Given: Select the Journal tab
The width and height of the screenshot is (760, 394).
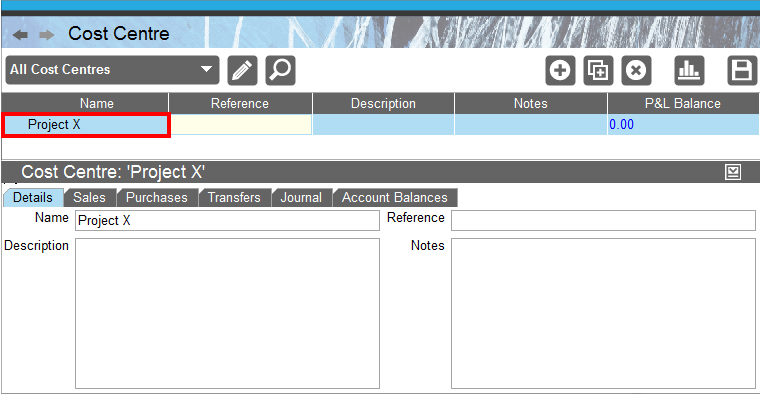Looking at the screenshot, I should [301, 198].
